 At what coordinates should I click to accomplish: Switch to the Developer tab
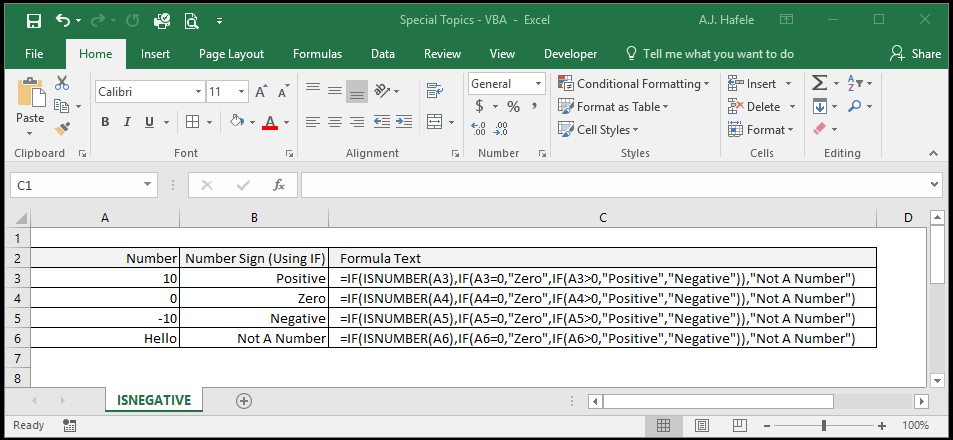pos(570,54)
